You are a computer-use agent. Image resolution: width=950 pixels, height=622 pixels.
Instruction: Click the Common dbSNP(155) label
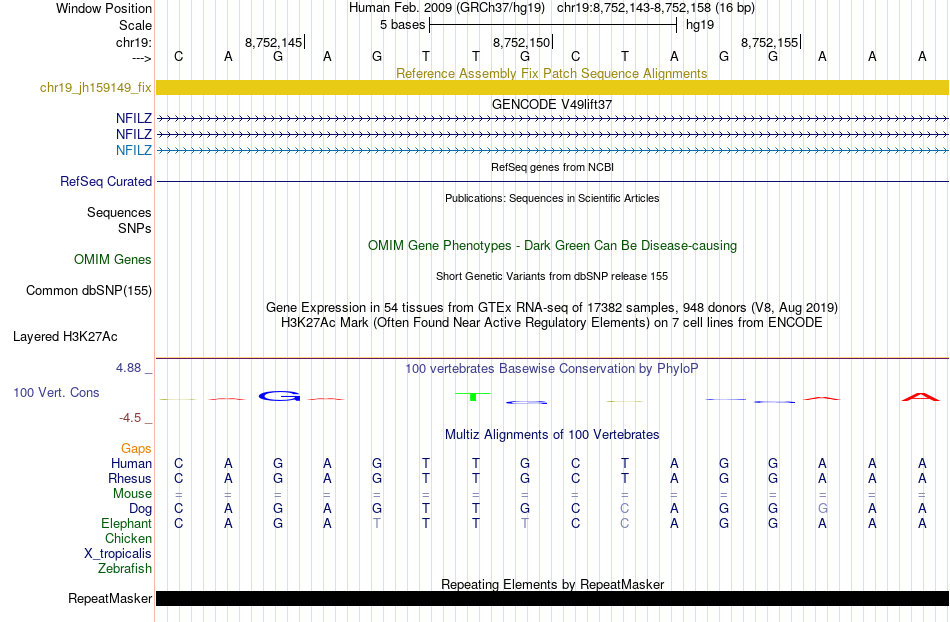tap(89, 291)
